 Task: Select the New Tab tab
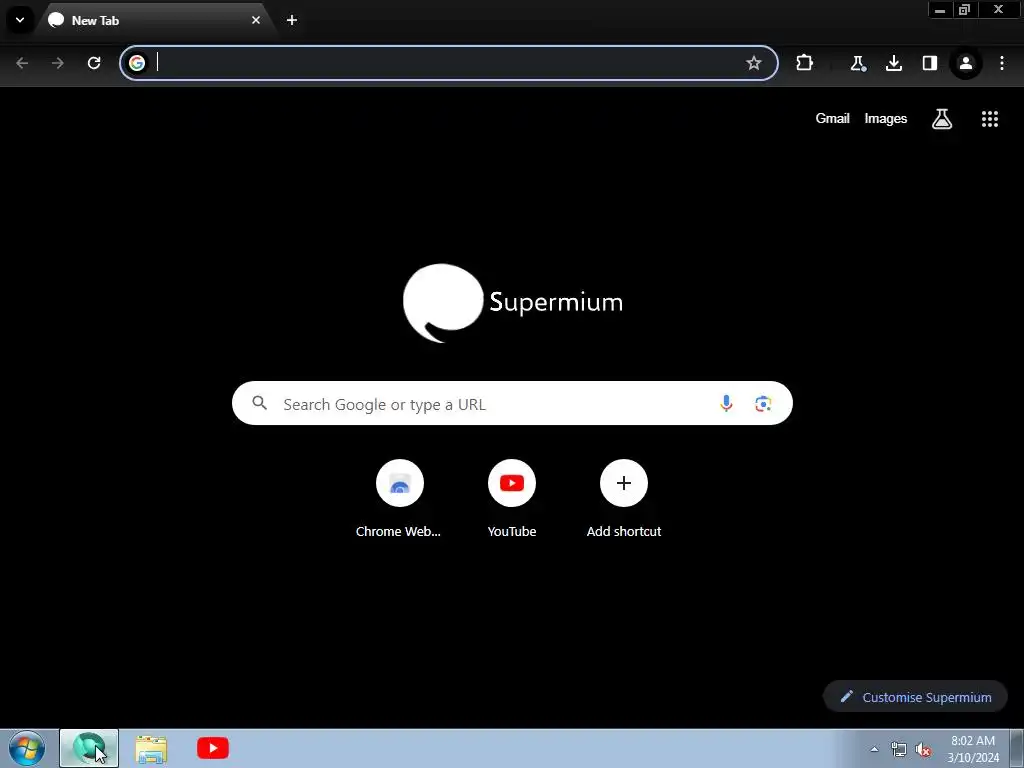tap(155, 20)
